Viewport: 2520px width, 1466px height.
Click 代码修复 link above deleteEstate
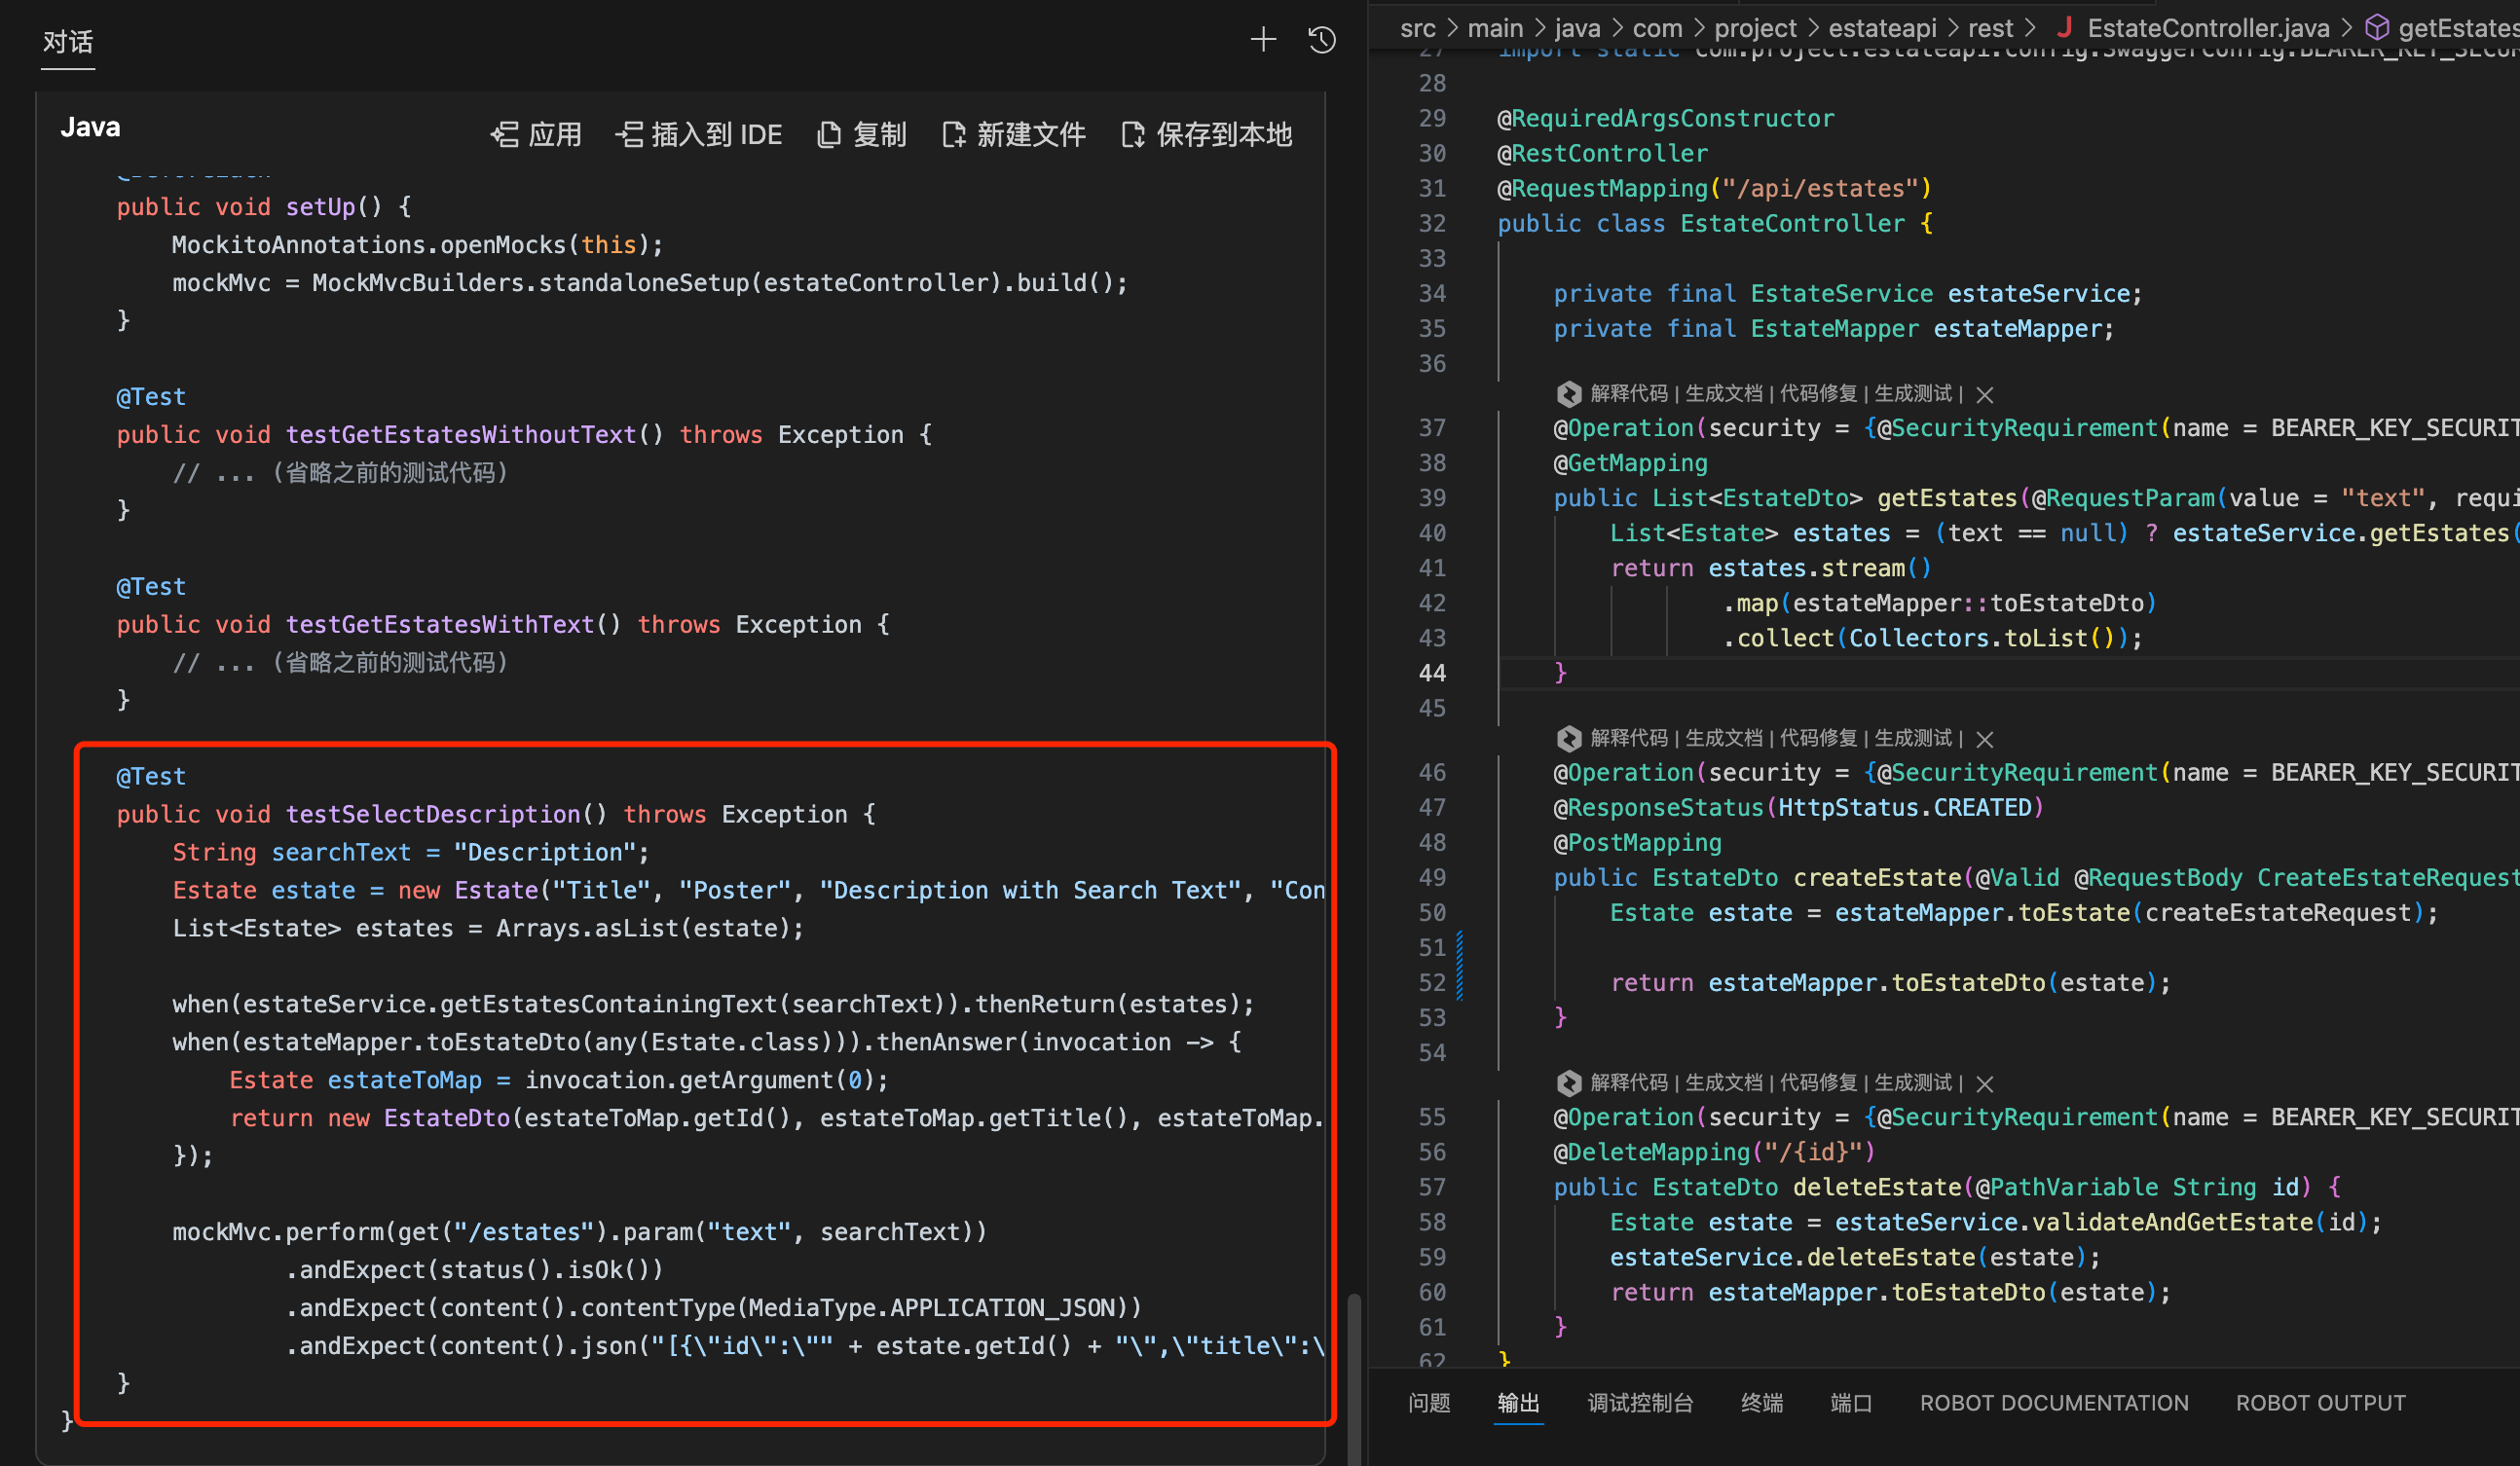click(1817, 1083)
